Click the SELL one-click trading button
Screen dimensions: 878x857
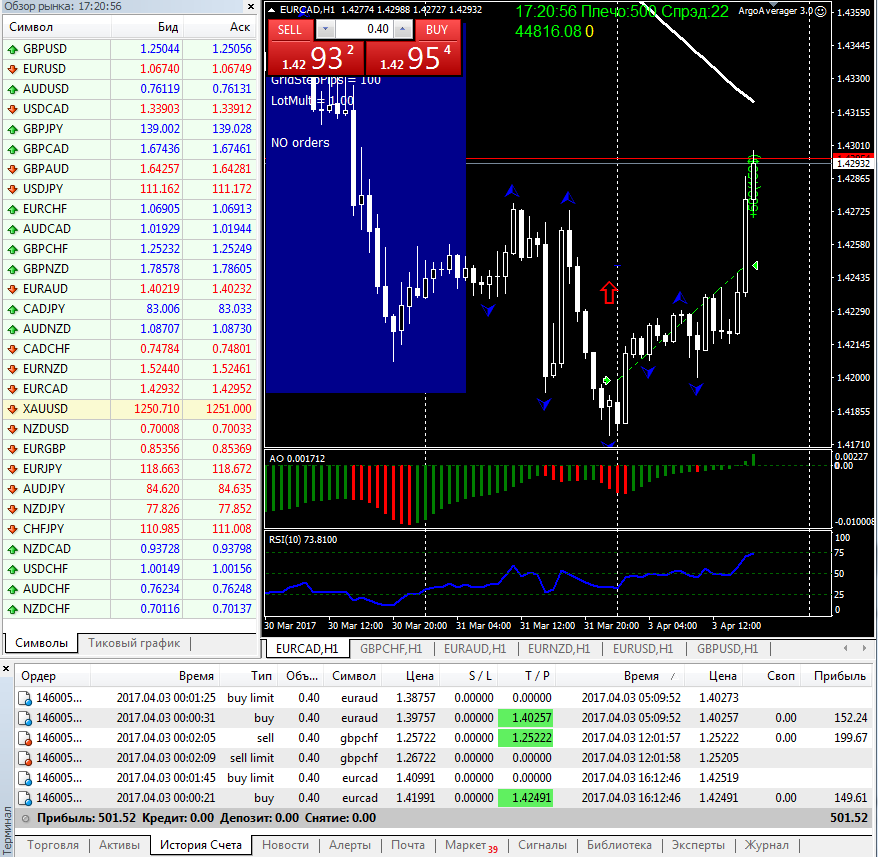tap(289, 30)
